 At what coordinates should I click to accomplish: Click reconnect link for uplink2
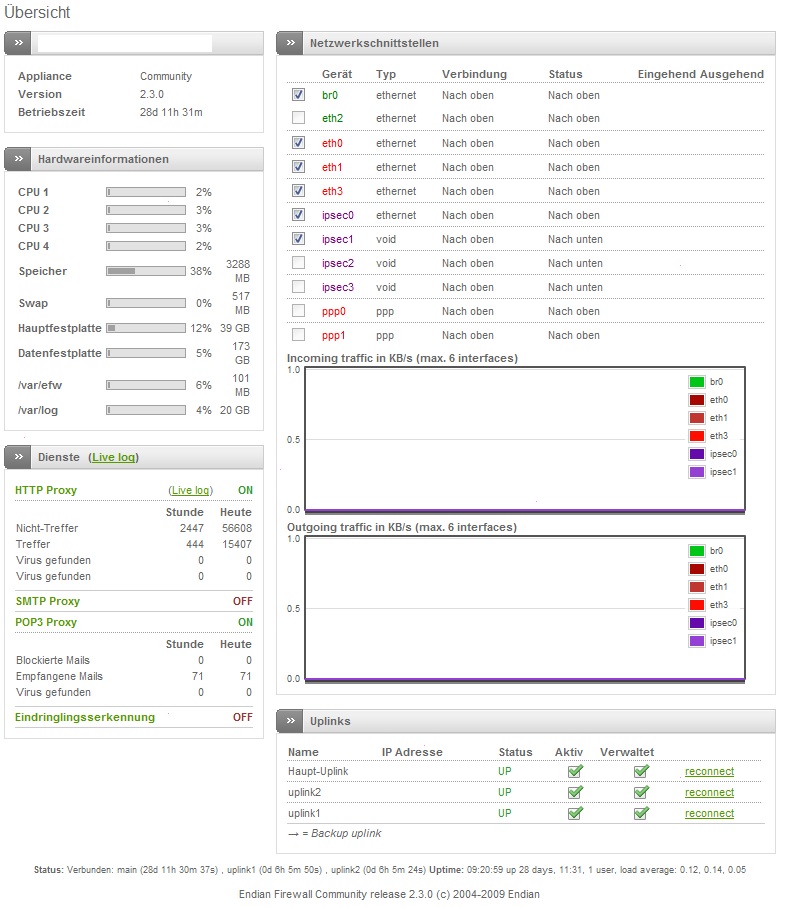pyautogui.click(x=709, y=793)
